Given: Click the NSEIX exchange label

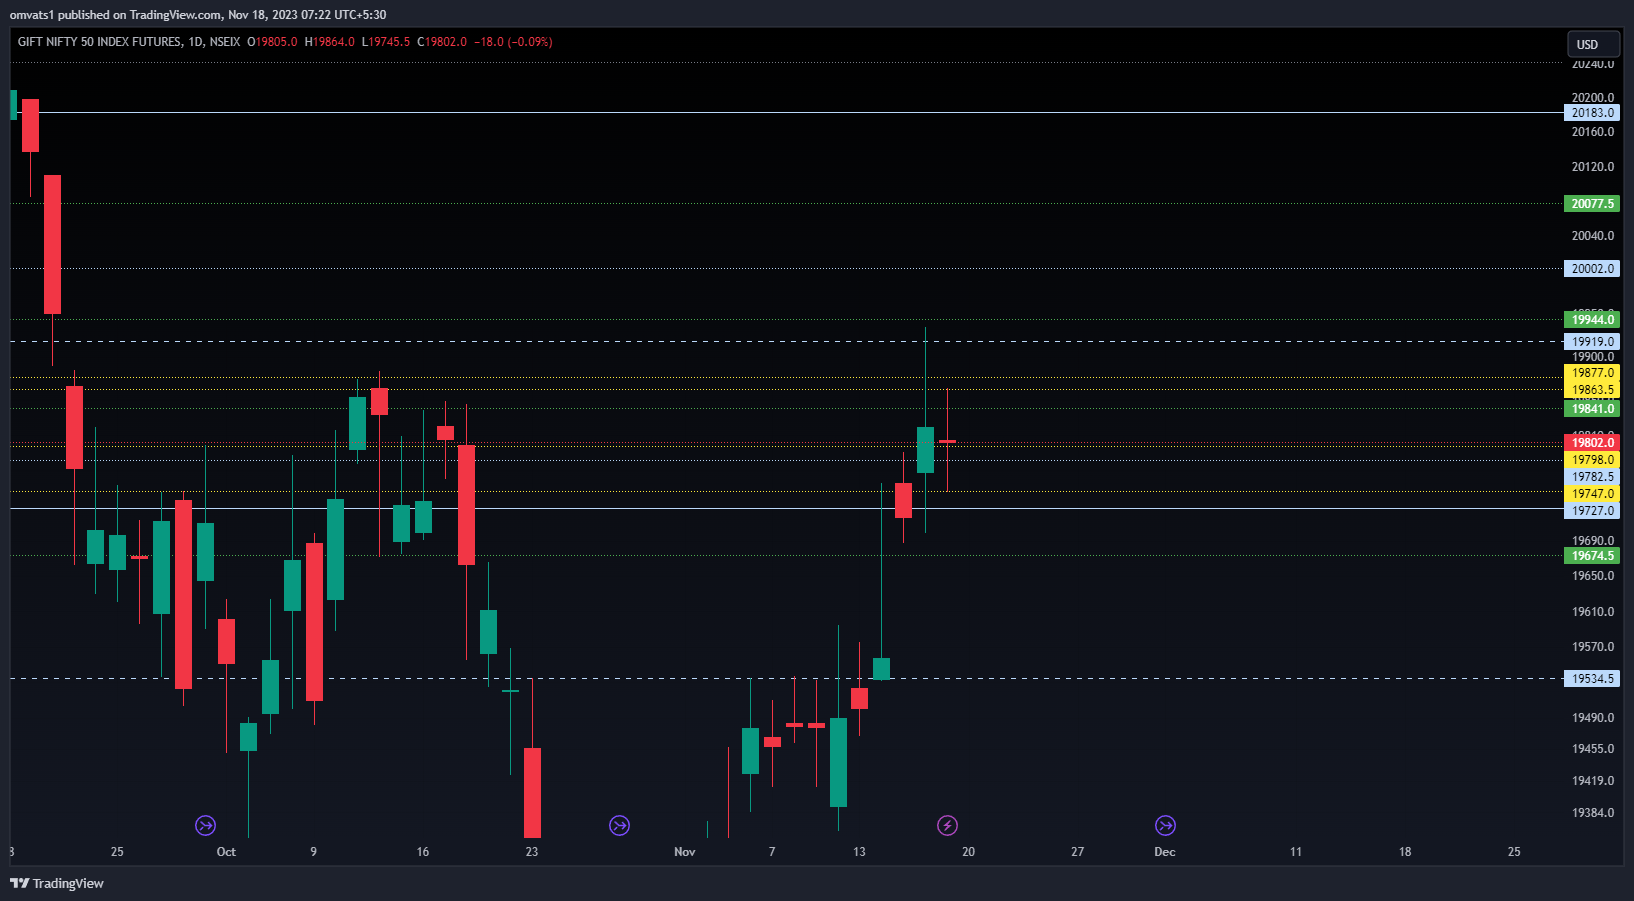Looking at the screenshot, I should point(225,42).
